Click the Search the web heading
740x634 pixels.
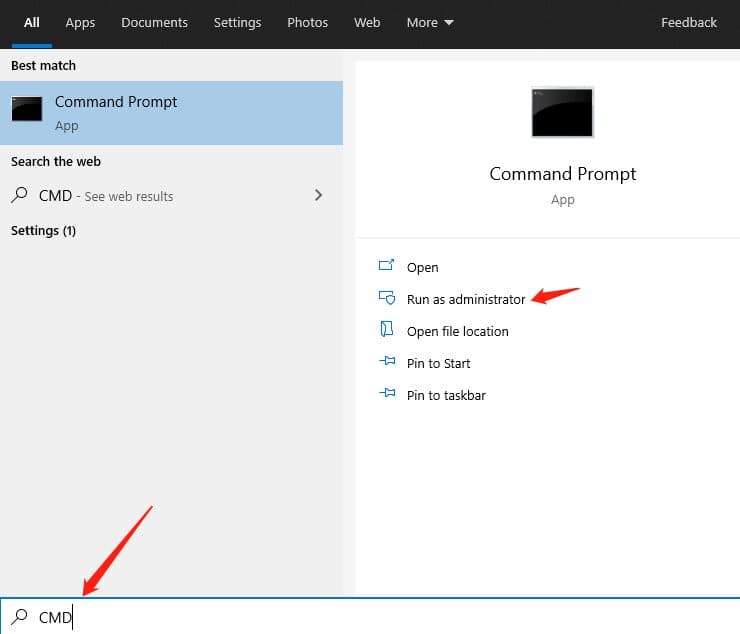[56, 161]
